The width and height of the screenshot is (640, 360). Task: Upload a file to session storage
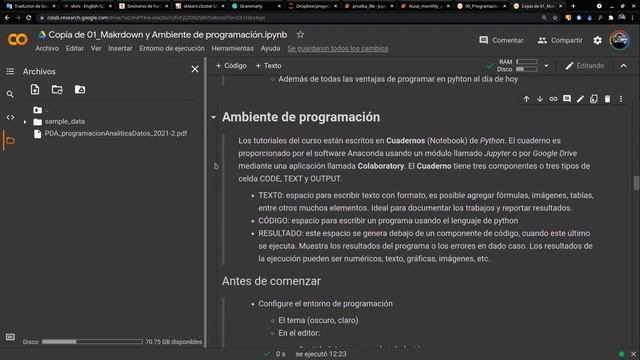35,89
